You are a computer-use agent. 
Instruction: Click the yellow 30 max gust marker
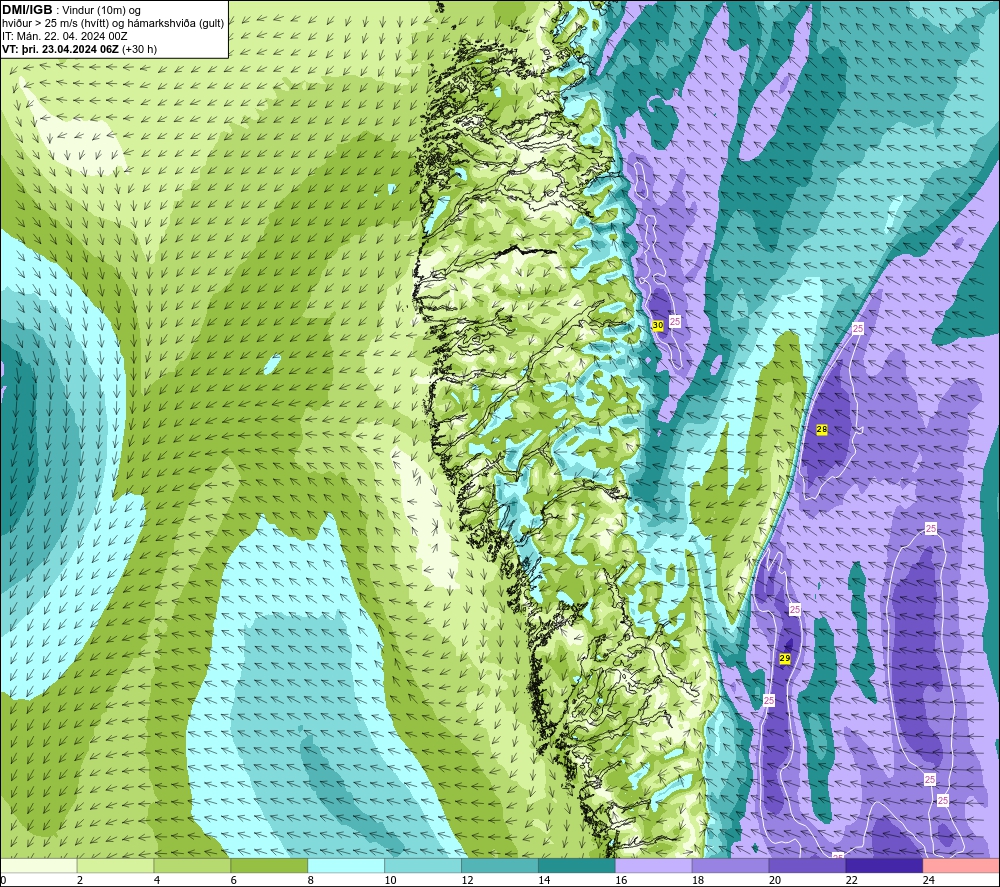coord(658,325)
